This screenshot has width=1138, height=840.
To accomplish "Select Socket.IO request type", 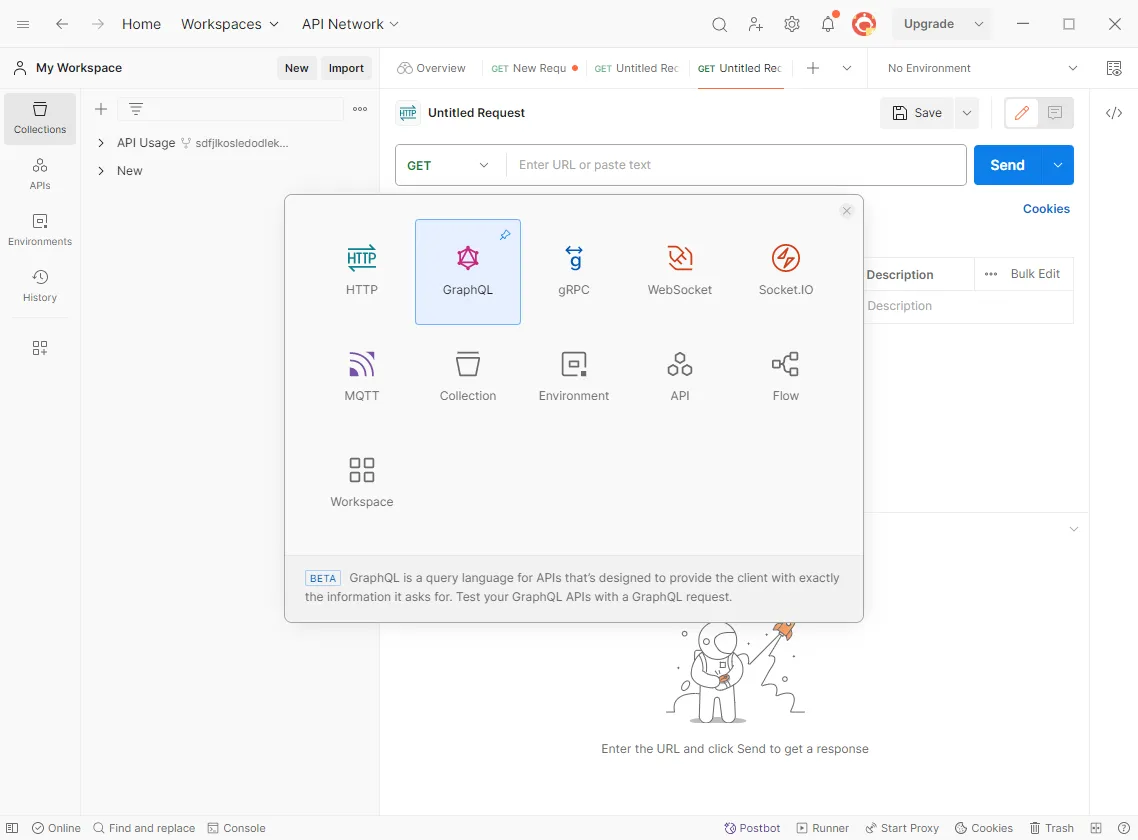I will [785, 272].
